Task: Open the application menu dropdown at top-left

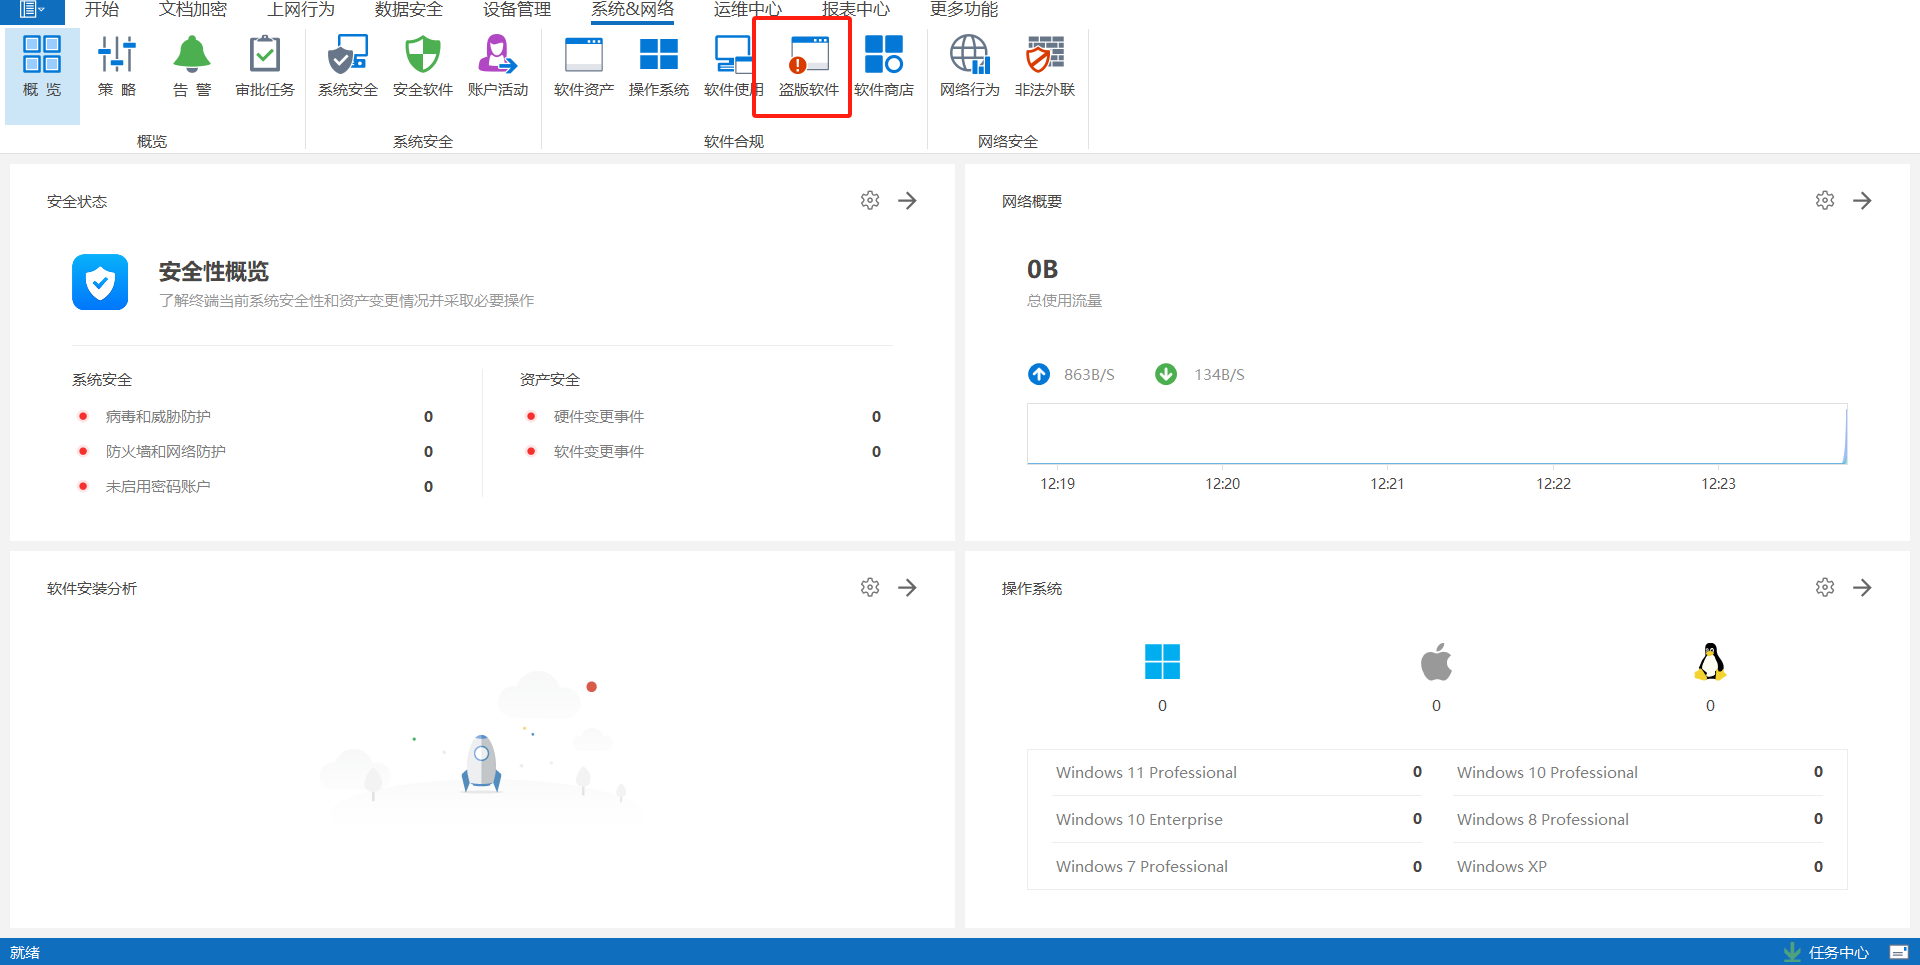Action: pyautogui.click(x=32, y=10)
